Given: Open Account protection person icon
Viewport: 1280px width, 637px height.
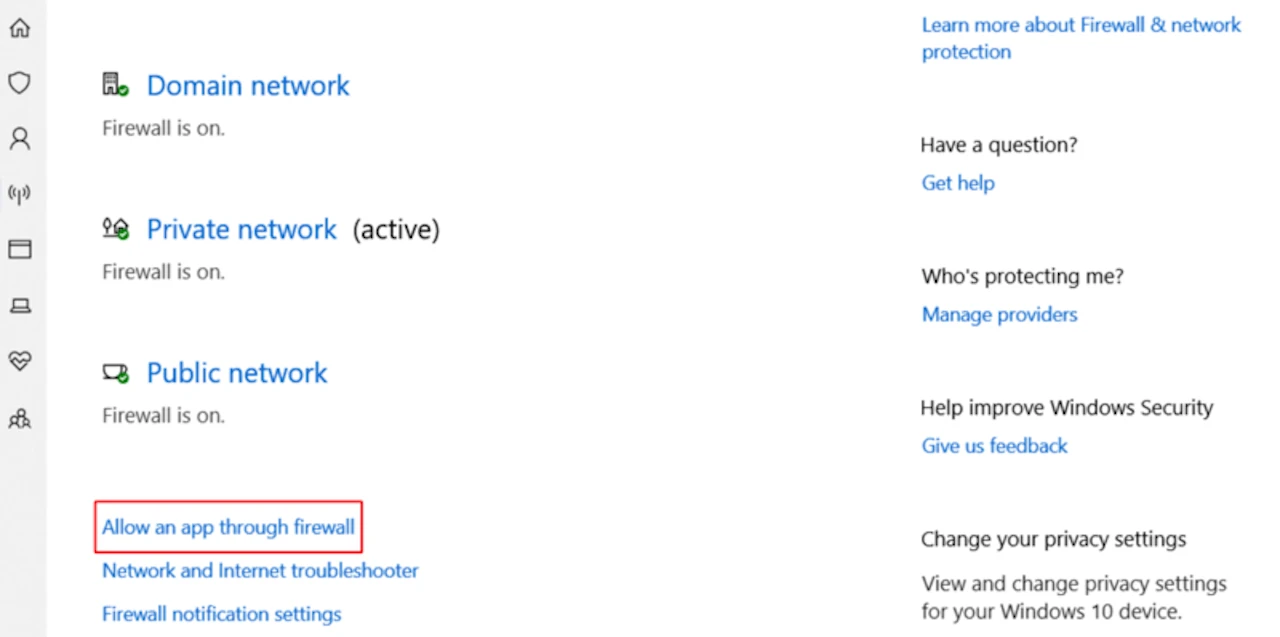Looking at the screenshot, I should point(19,138).
